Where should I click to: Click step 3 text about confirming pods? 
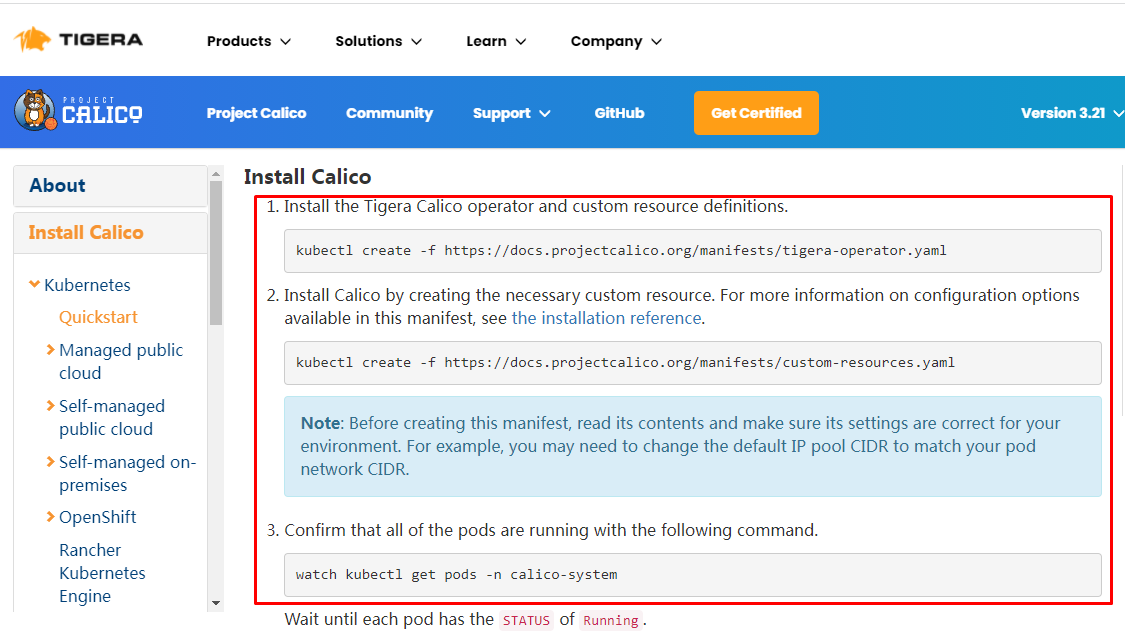pos(551,530)
